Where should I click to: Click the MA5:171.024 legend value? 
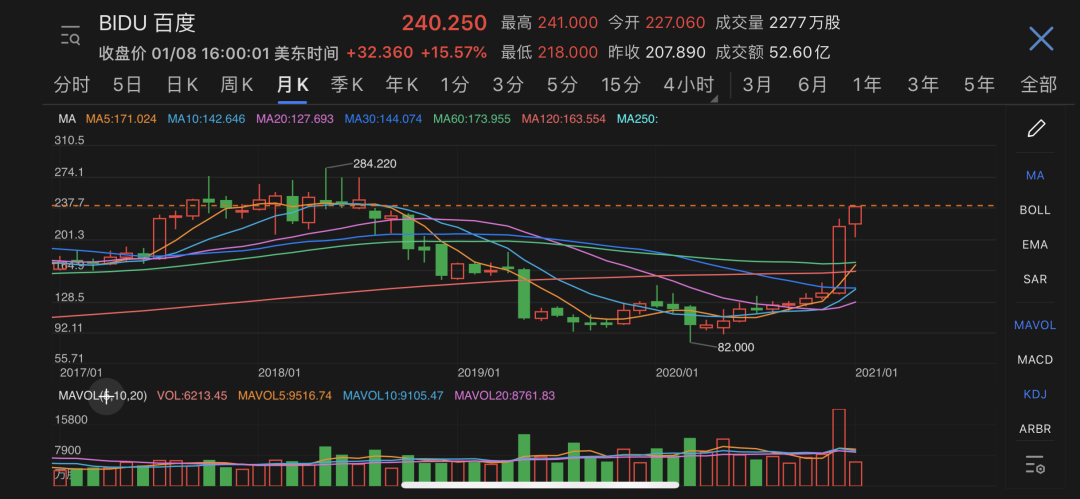coord(121,119)
